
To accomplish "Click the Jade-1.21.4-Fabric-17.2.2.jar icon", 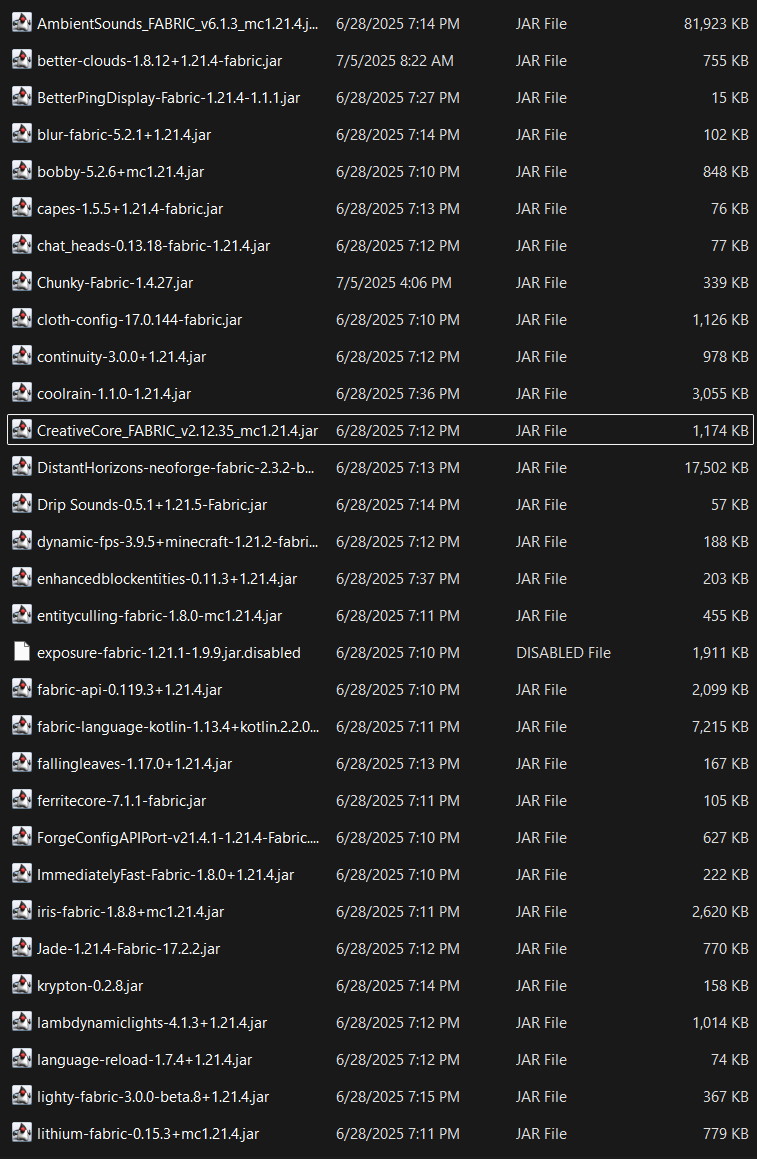I will click(x=22, y=948).
